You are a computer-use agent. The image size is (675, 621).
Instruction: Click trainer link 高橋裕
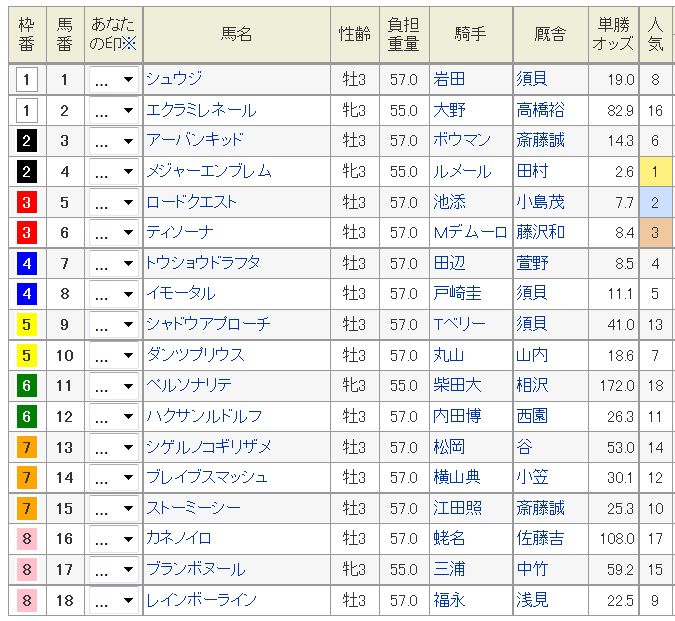pos(540,110)
